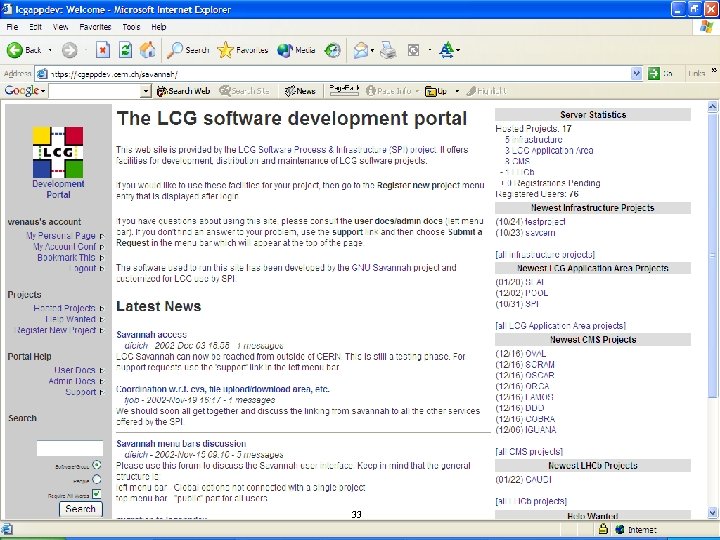Open the Home page icon
Image resolution: width=720 pixels, height=540 pixels.
pyautogui.click(x=147, y=50)
